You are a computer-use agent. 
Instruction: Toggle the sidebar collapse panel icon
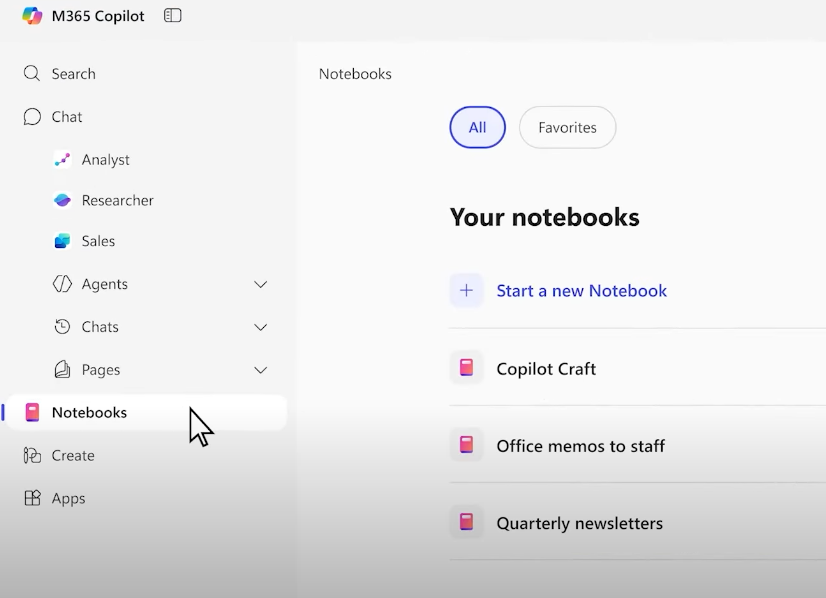click(173, 16)
